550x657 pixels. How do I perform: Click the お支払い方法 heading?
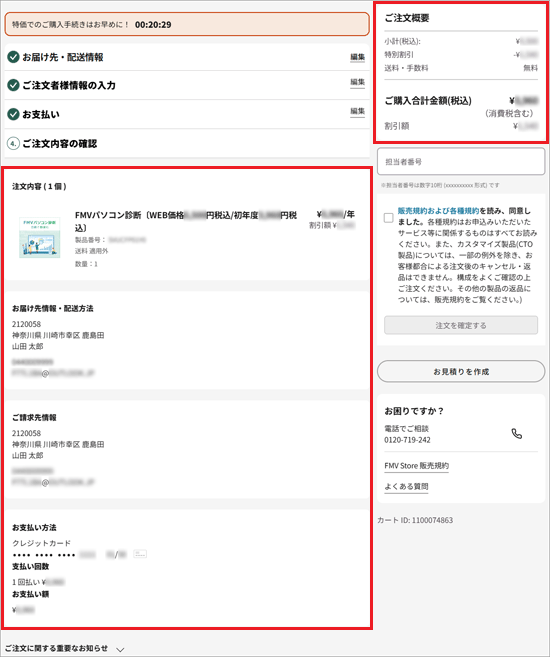pos(34,527)
